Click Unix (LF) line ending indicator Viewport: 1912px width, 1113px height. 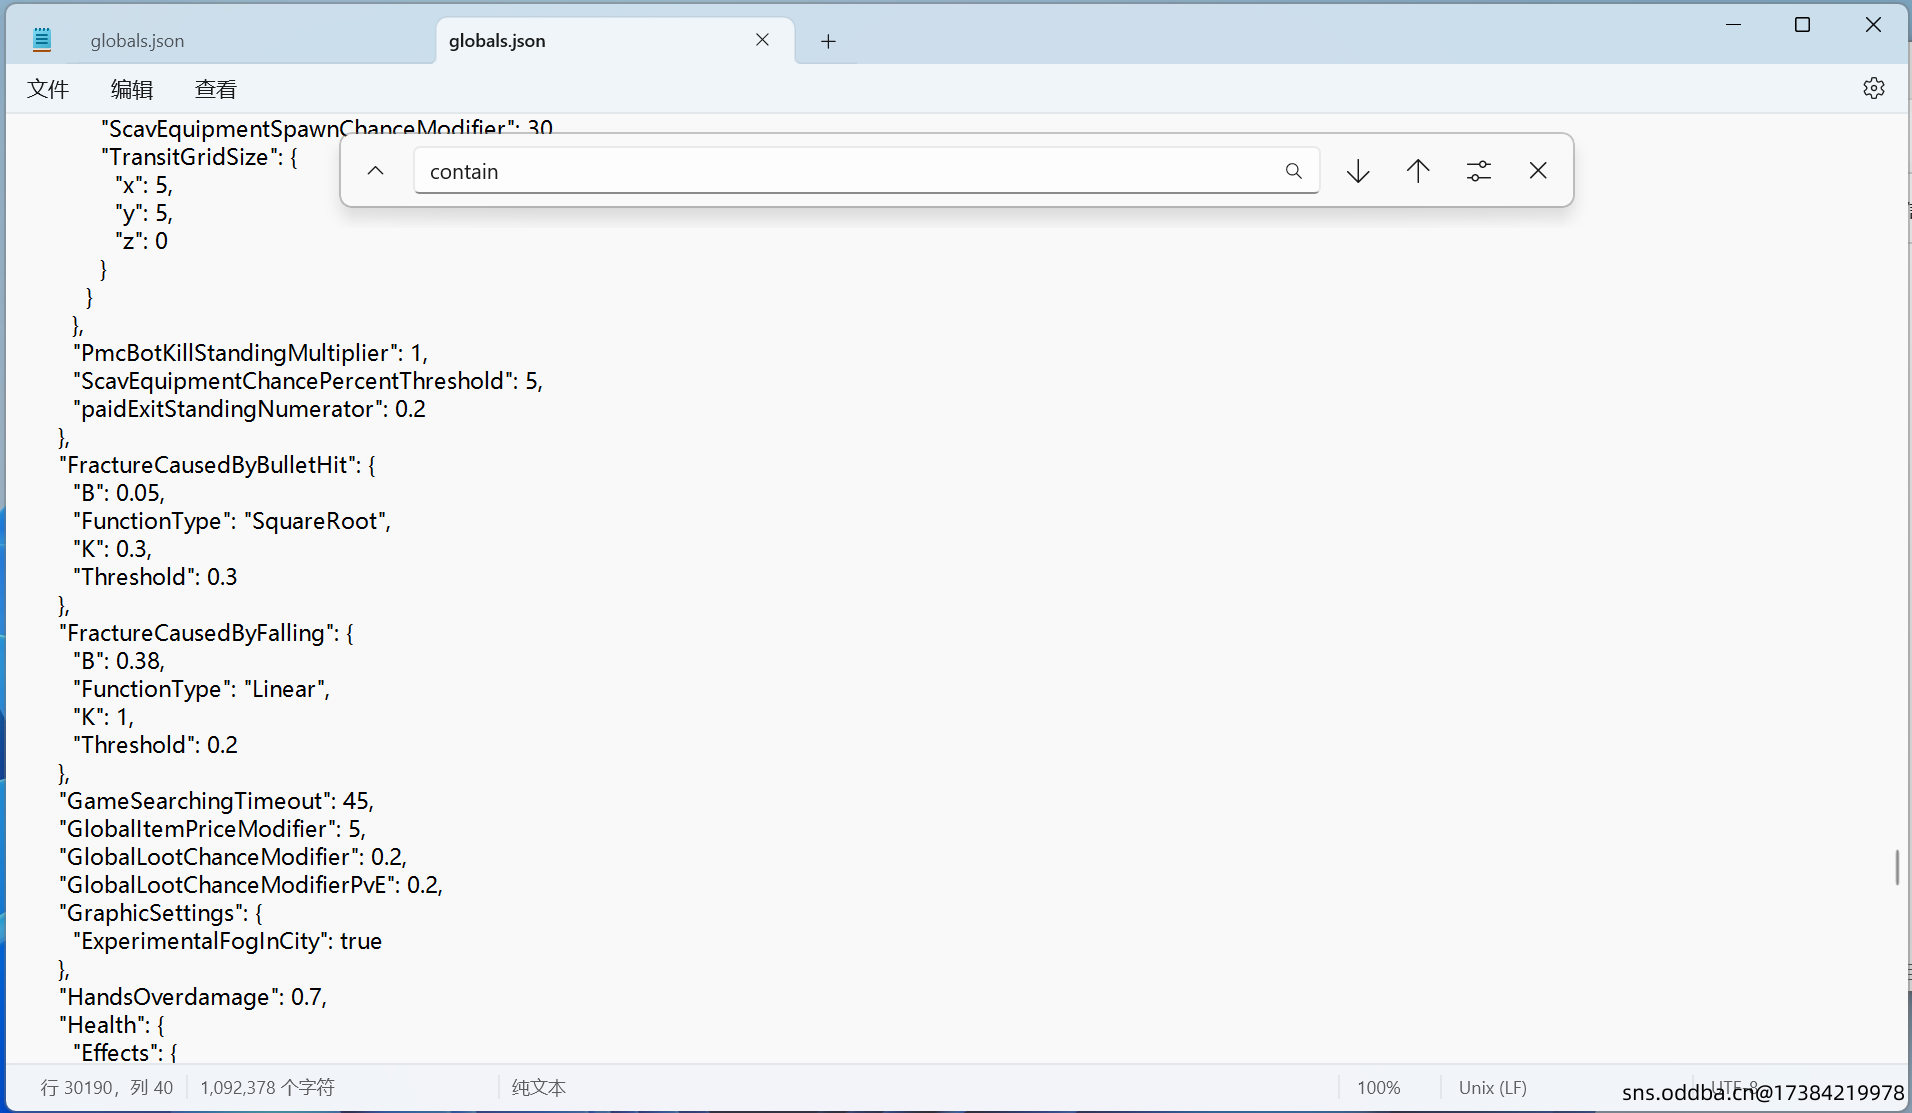point(1492,1088)
